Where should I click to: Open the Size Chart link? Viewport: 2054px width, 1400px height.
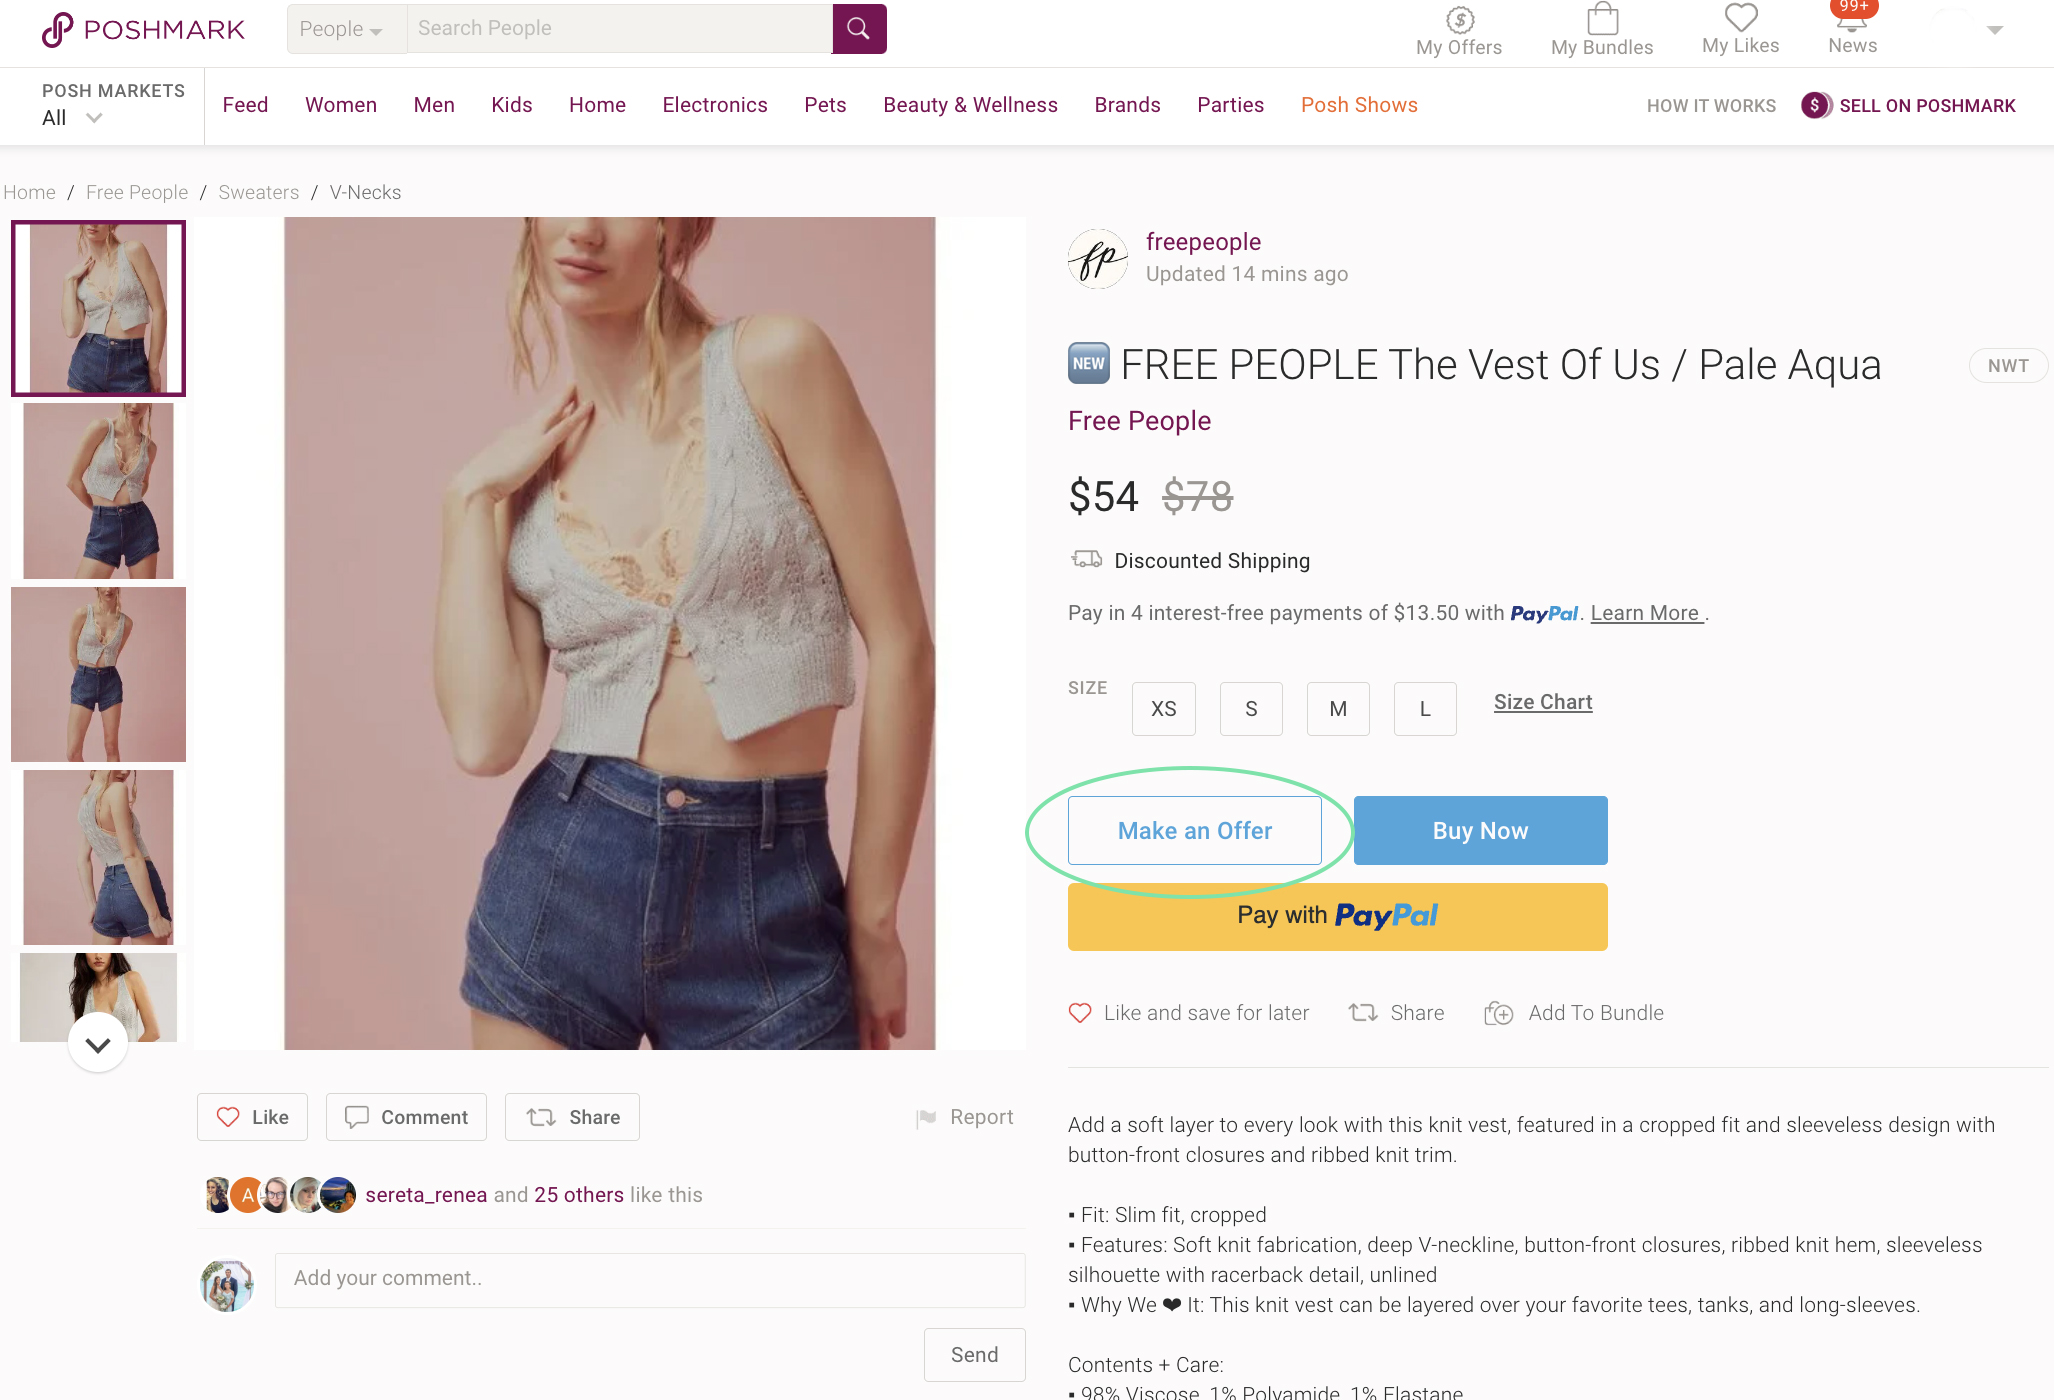(x=1543, y=702)
